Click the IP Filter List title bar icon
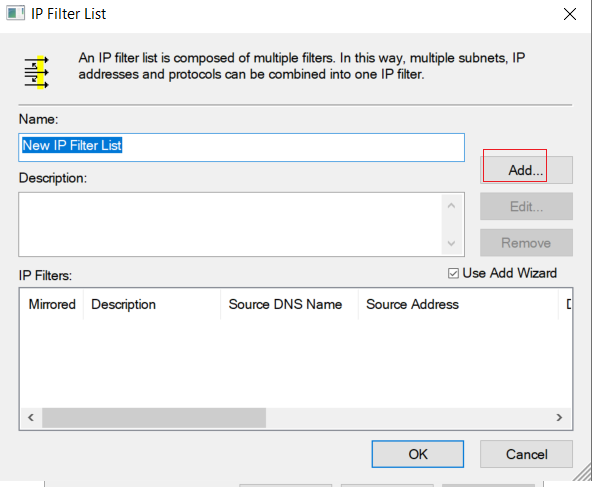 point(16,14)
